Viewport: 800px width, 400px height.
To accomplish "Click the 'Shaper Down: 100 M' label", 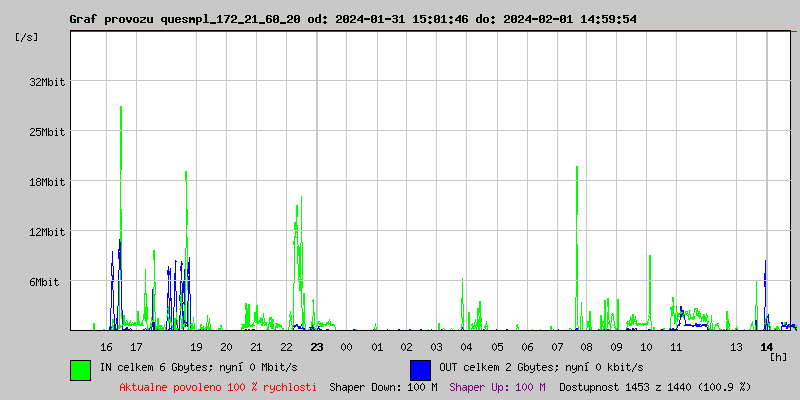I will (383, 386).
